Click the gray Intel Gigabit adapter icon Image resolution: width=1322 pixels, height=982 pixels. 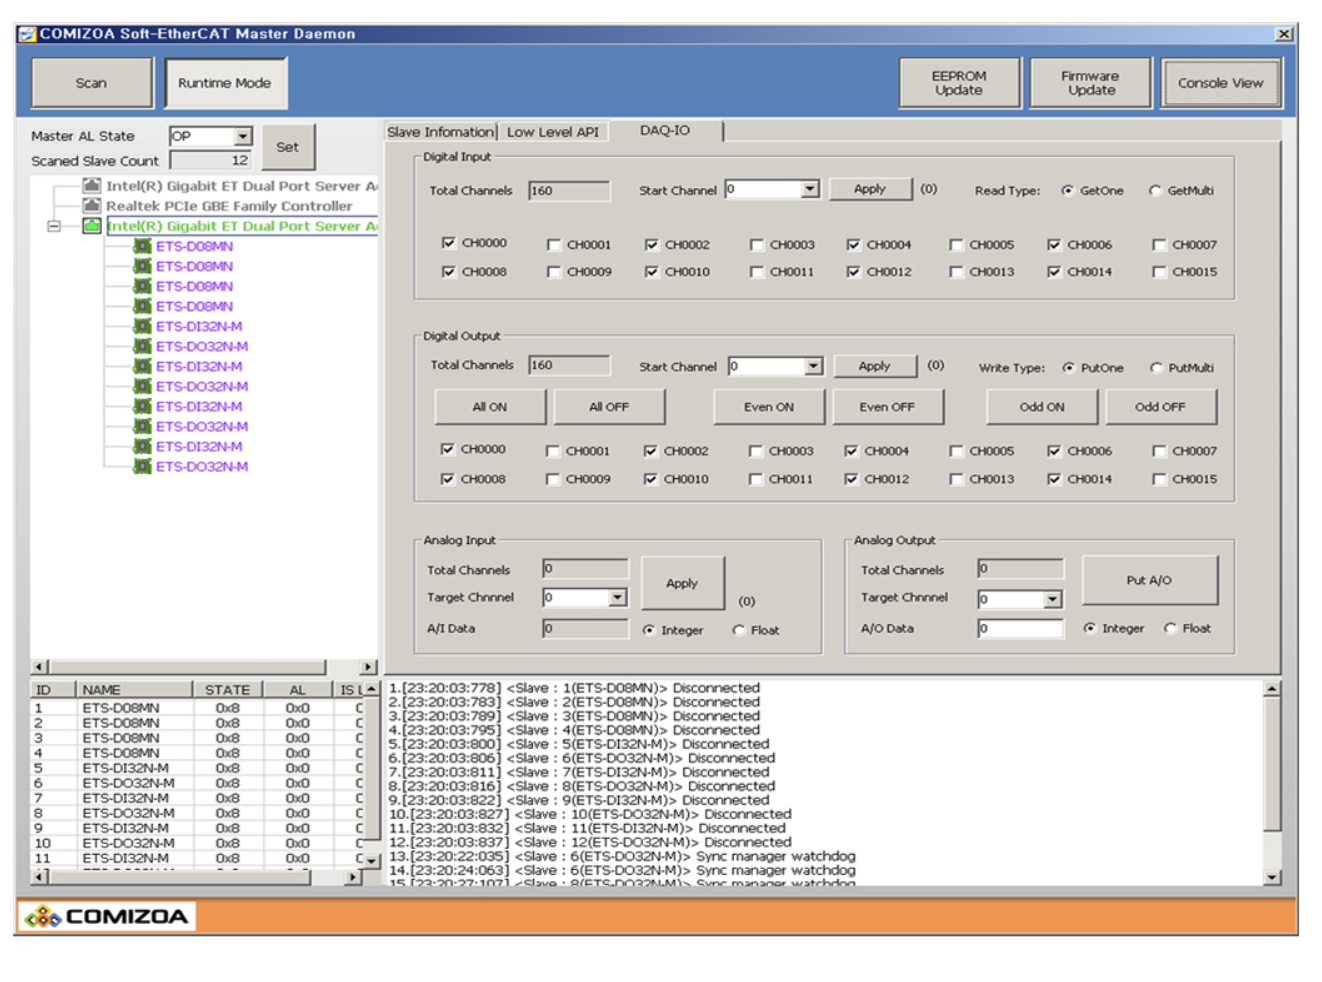click(91, 185)
